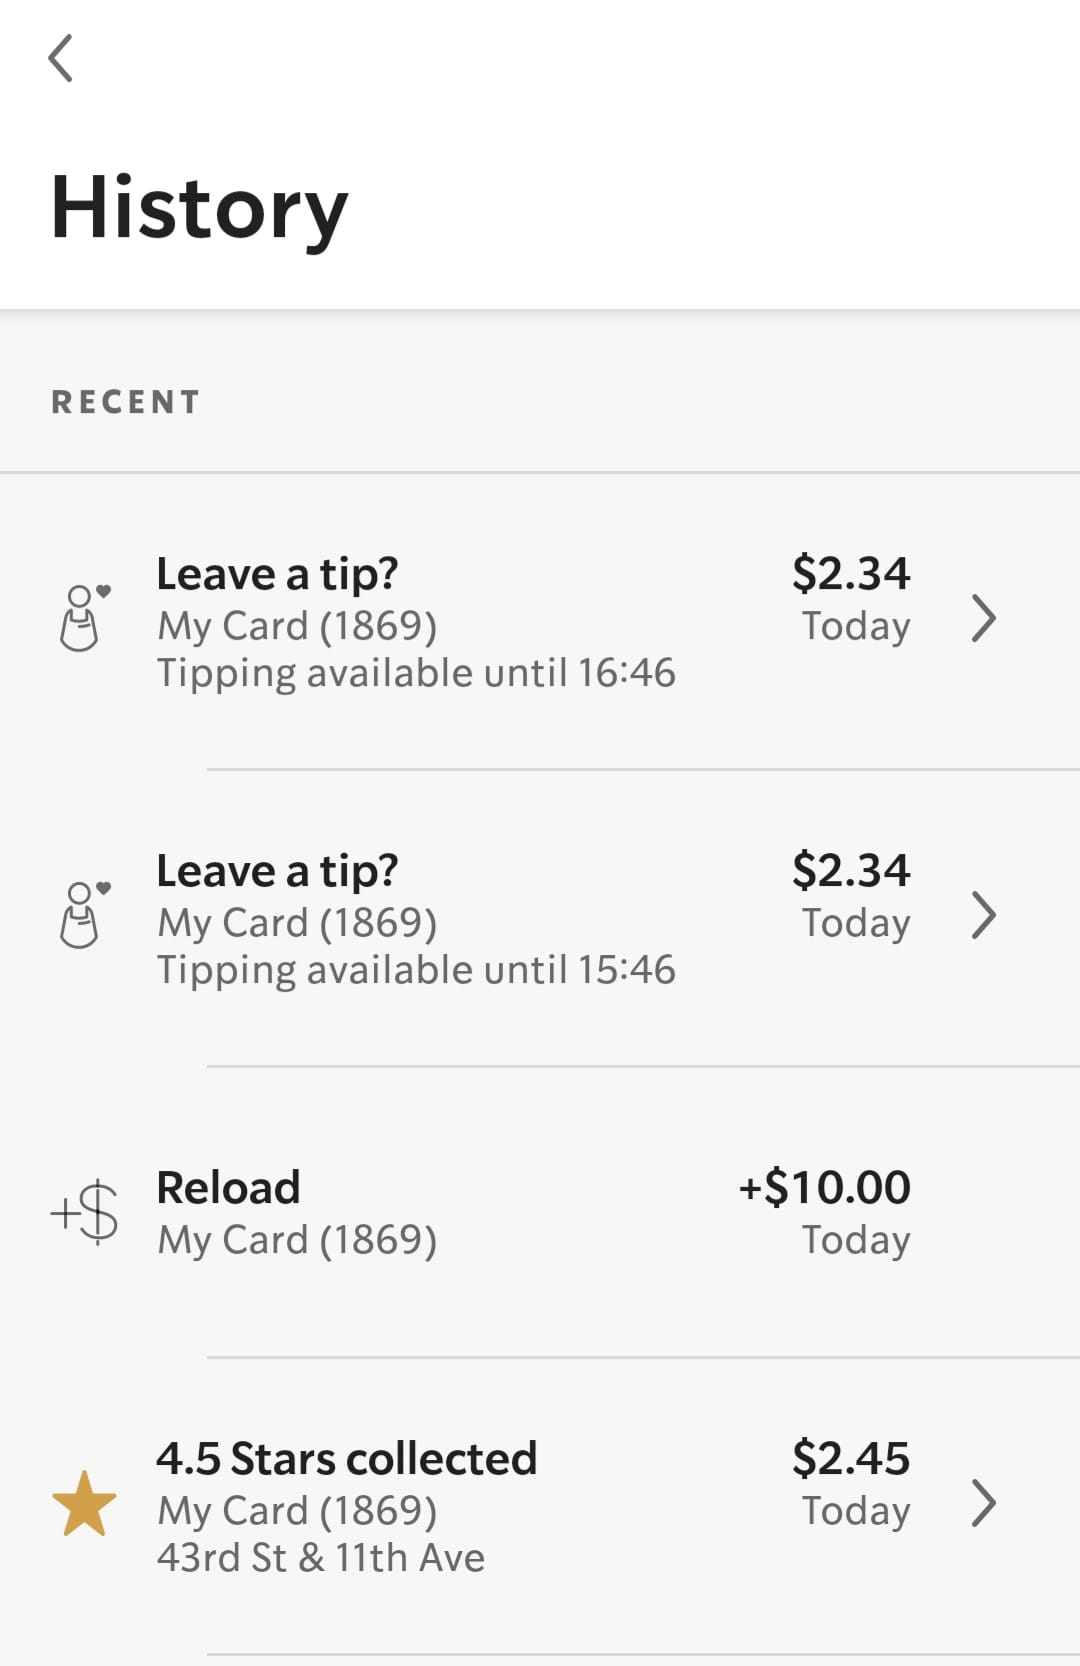Tap tip jar icon for 16:46 entry
Viewport: 1080px width, 1666px height.
83,618
